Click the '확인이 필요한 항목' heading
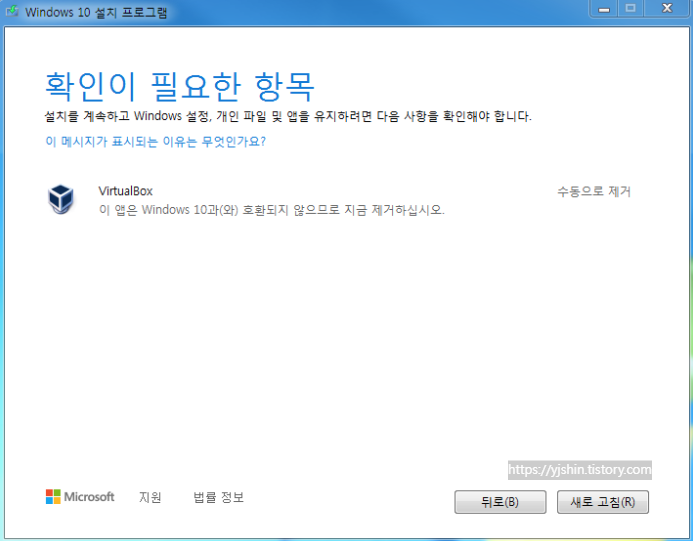693x541 pixels. (x=180, y=86)
